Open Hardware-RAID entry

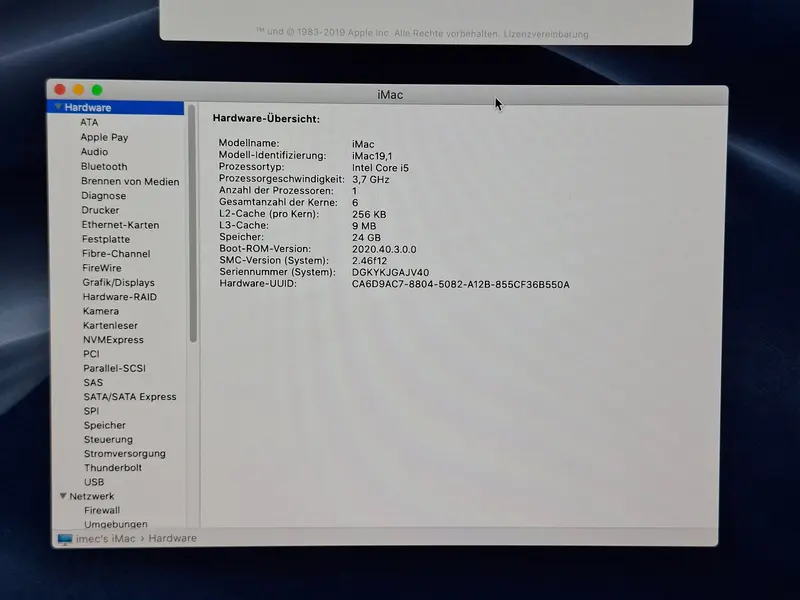[120, 297]
